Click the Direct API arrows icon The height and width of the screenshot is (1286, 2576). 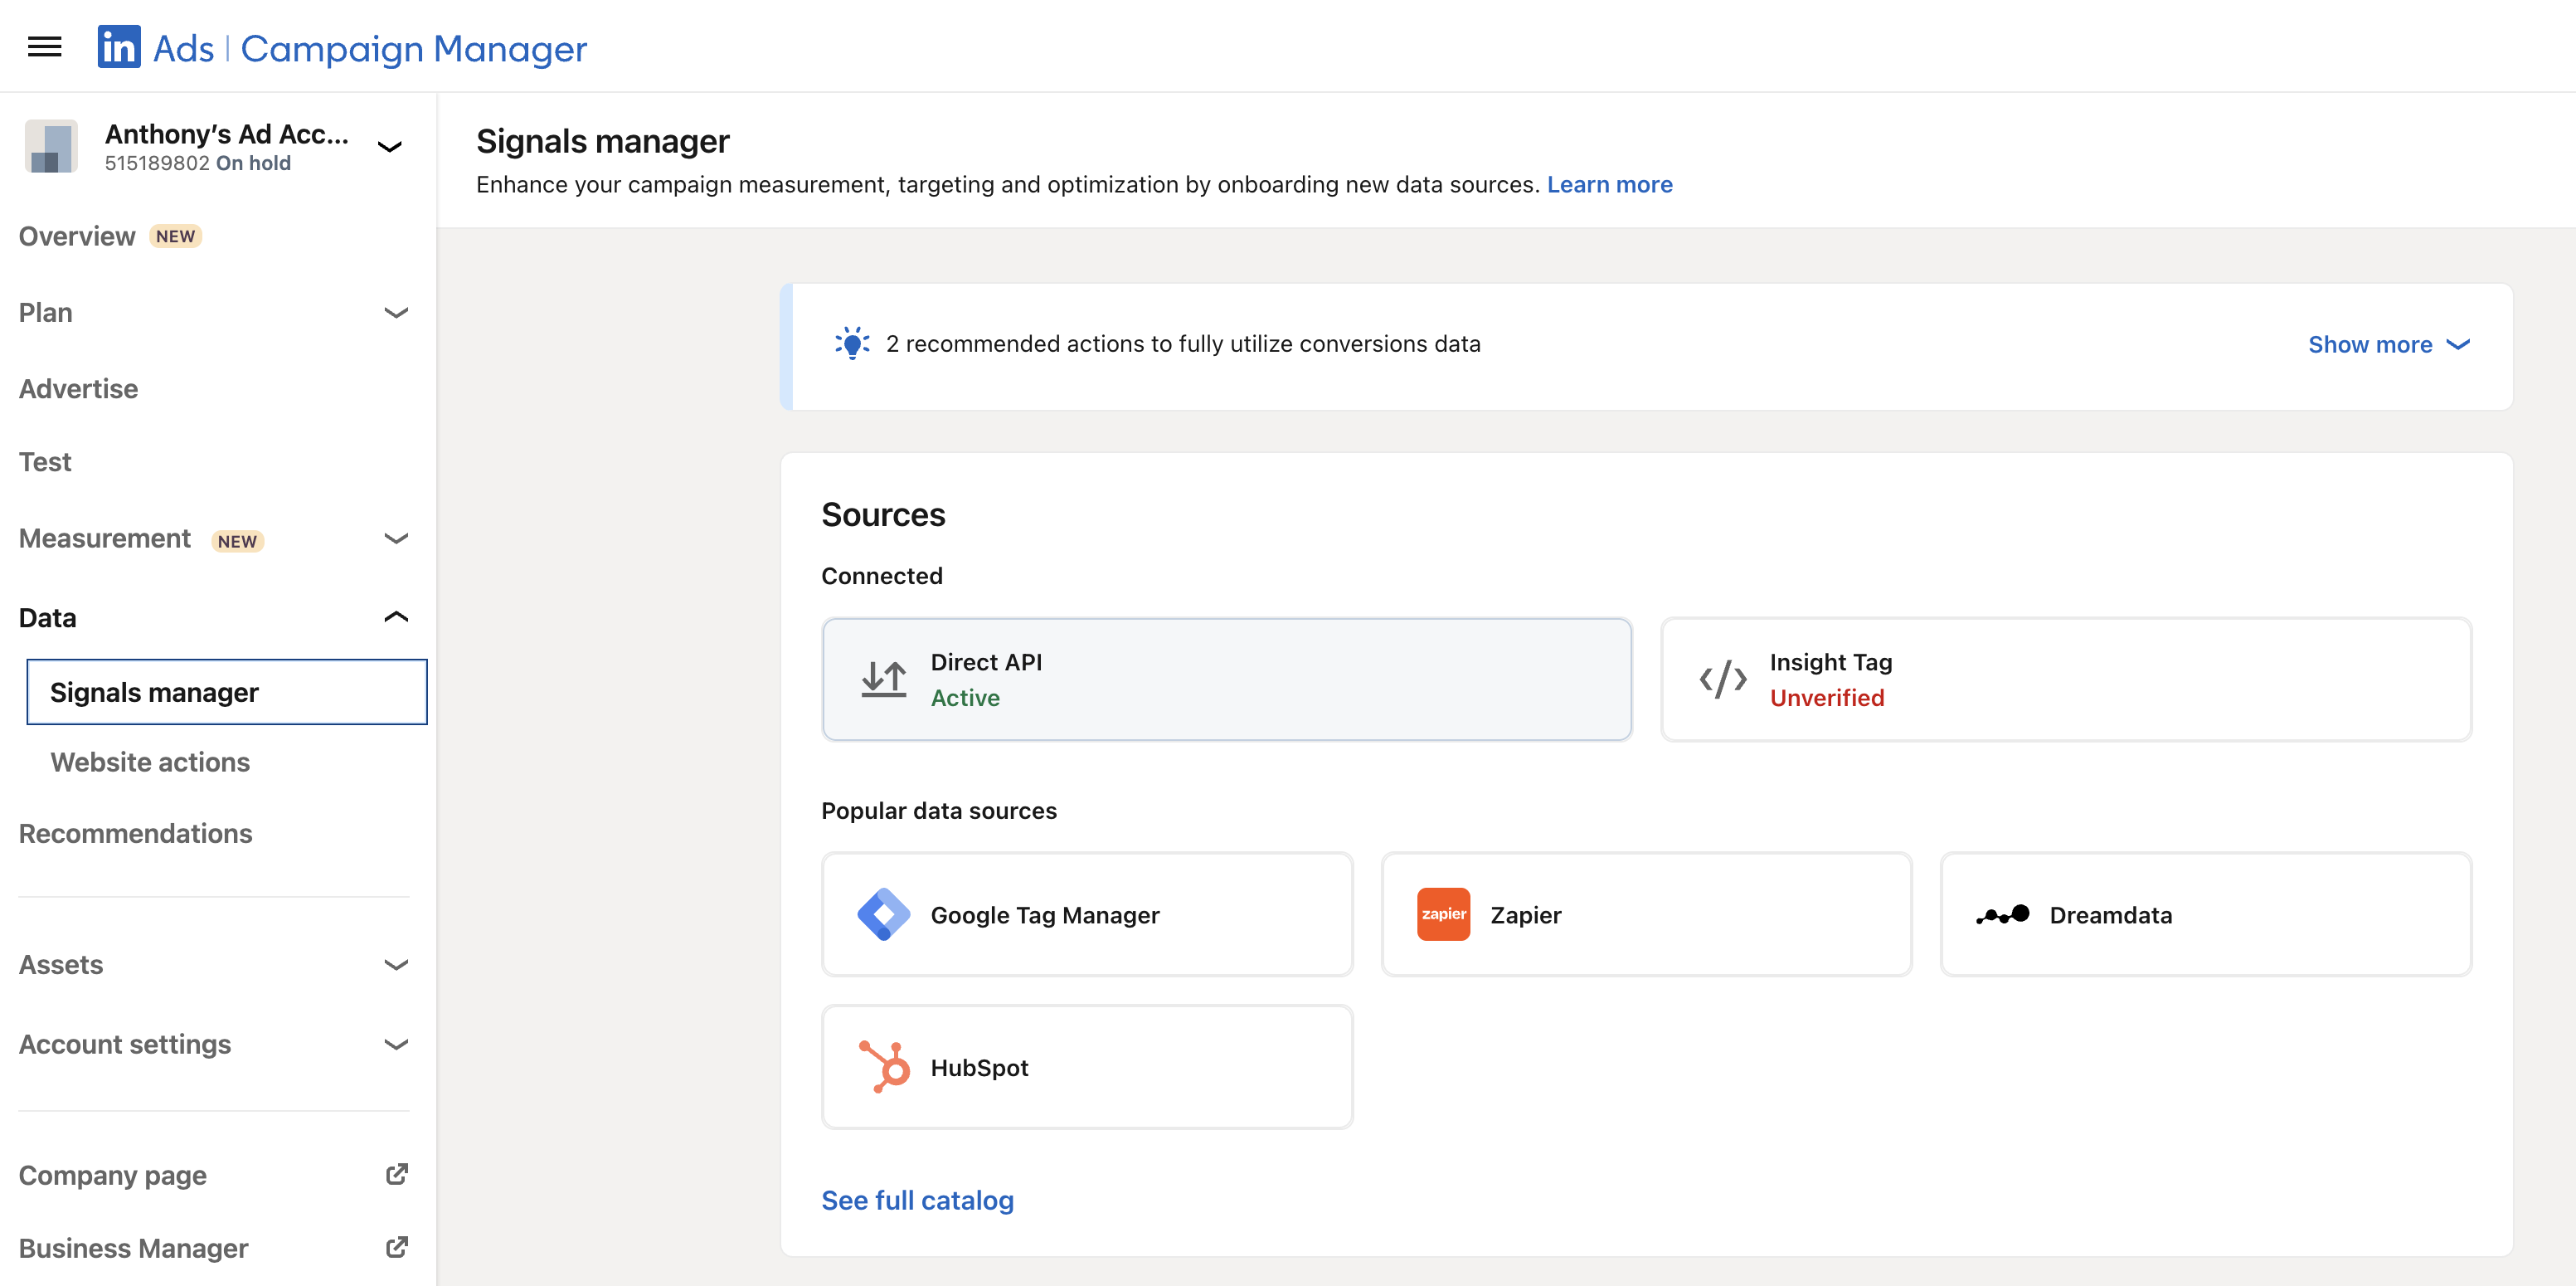(884, 679)
